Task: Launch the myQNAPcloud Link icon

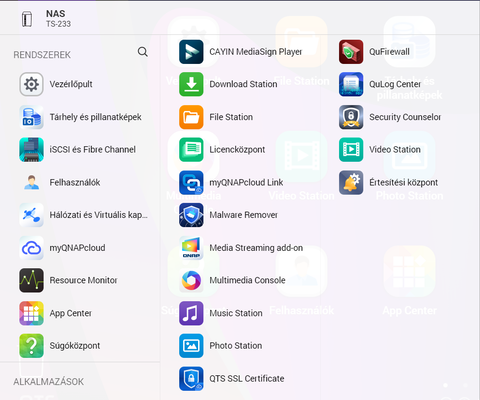Action: point(191,182)
